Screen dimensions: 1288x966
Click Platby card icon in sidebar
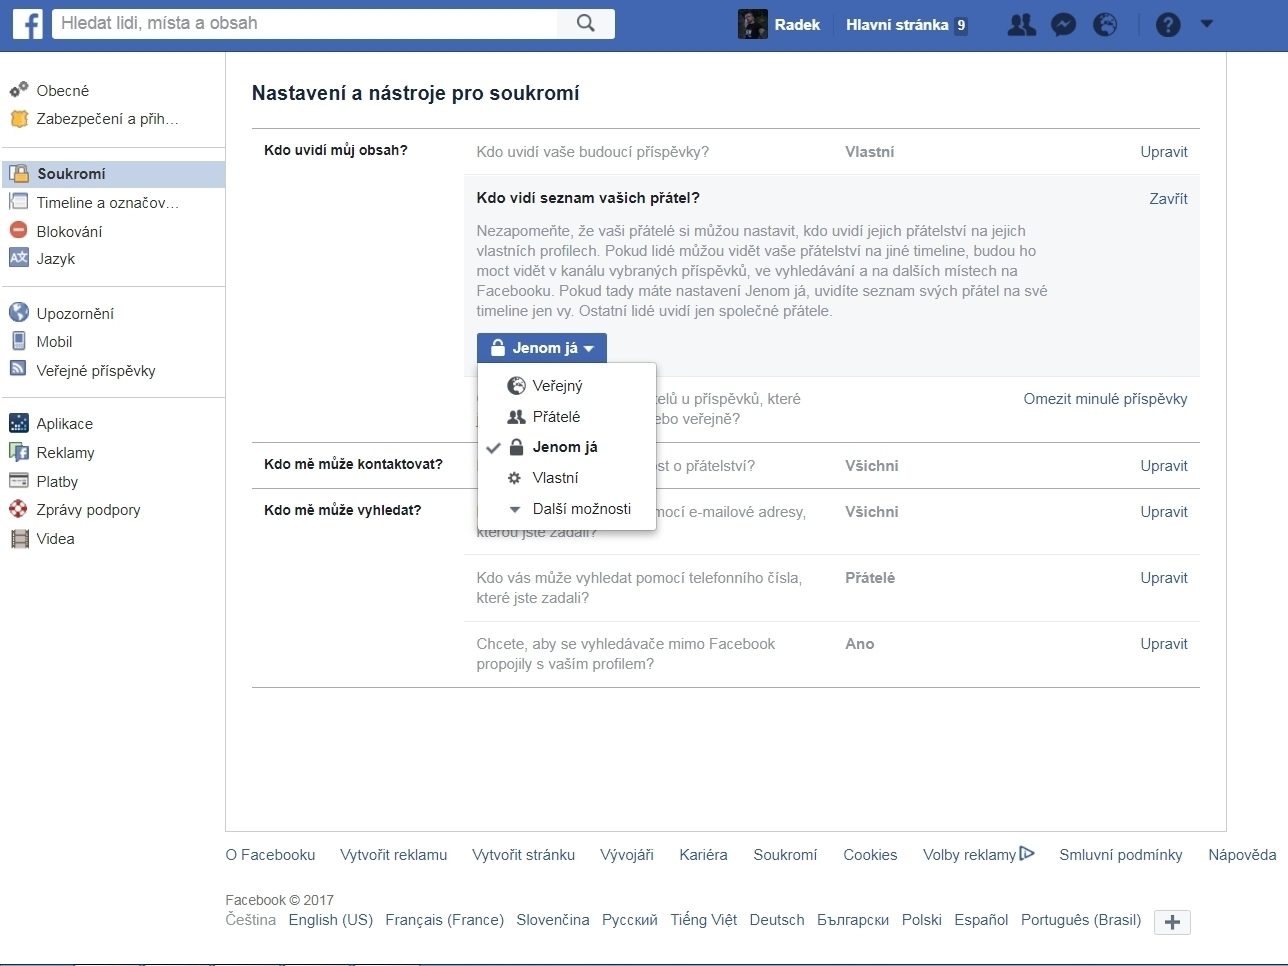(19, 481)
